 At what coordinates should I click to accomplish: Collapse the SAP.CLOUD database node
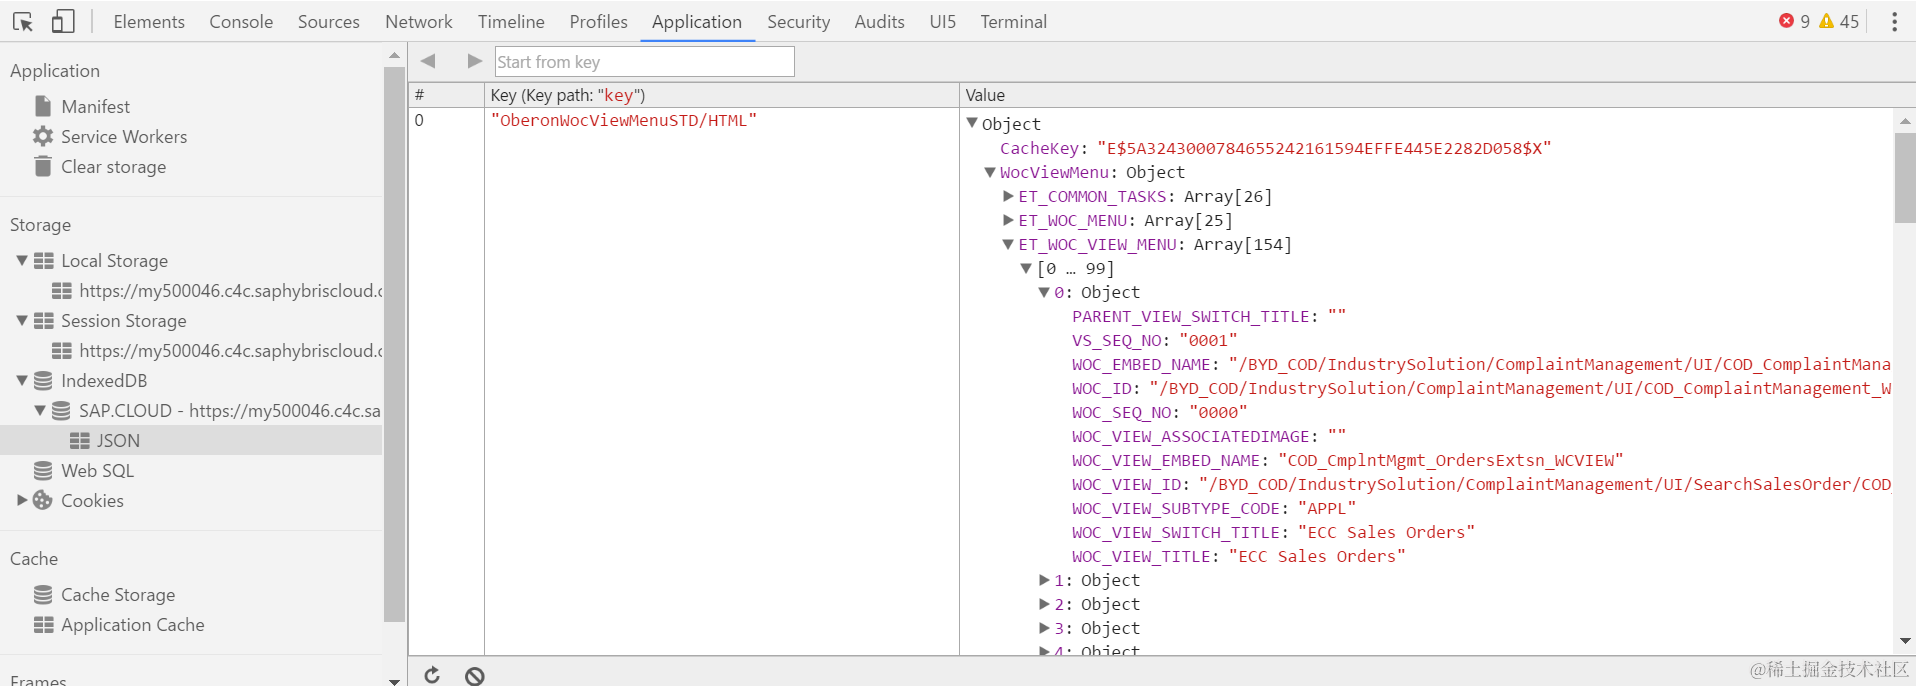pos(40,410)
